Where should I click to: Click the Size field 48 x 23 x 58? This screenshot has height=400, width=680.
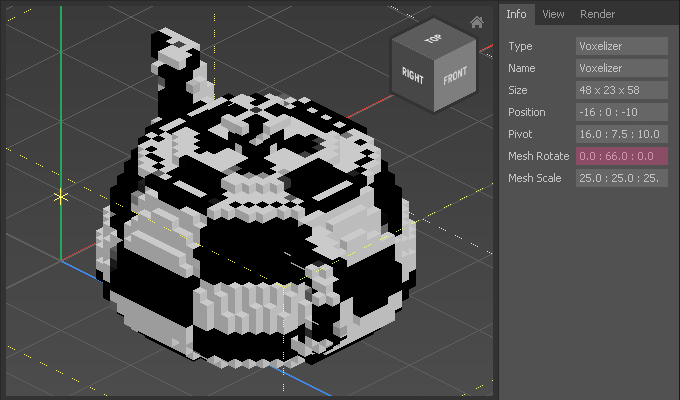tap(622, 90)
